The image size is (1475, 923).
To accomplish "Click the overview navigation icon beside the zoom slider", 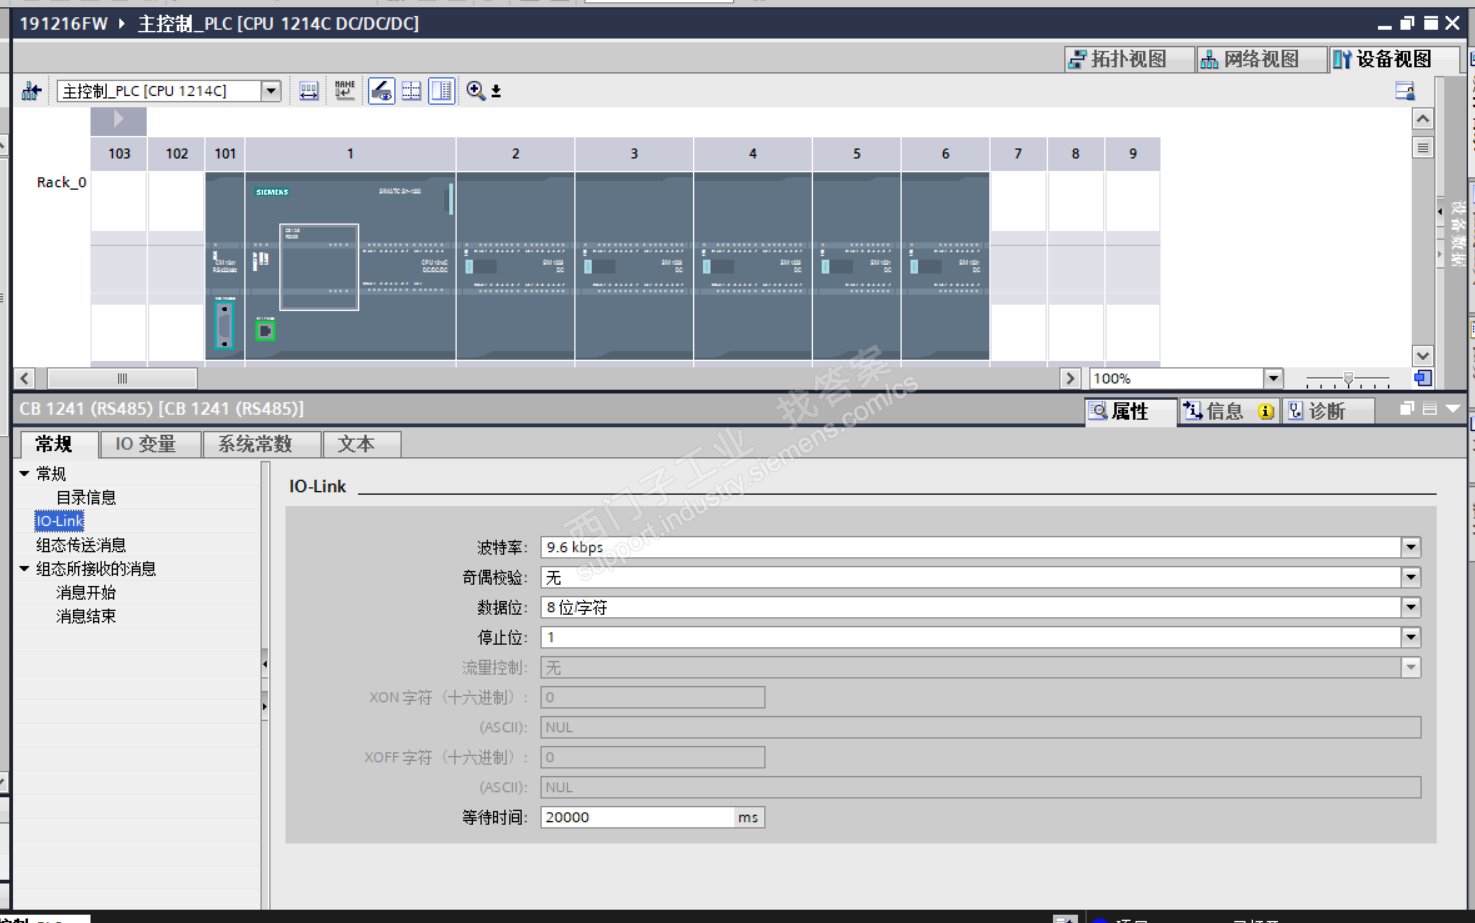I will 1422,378.
